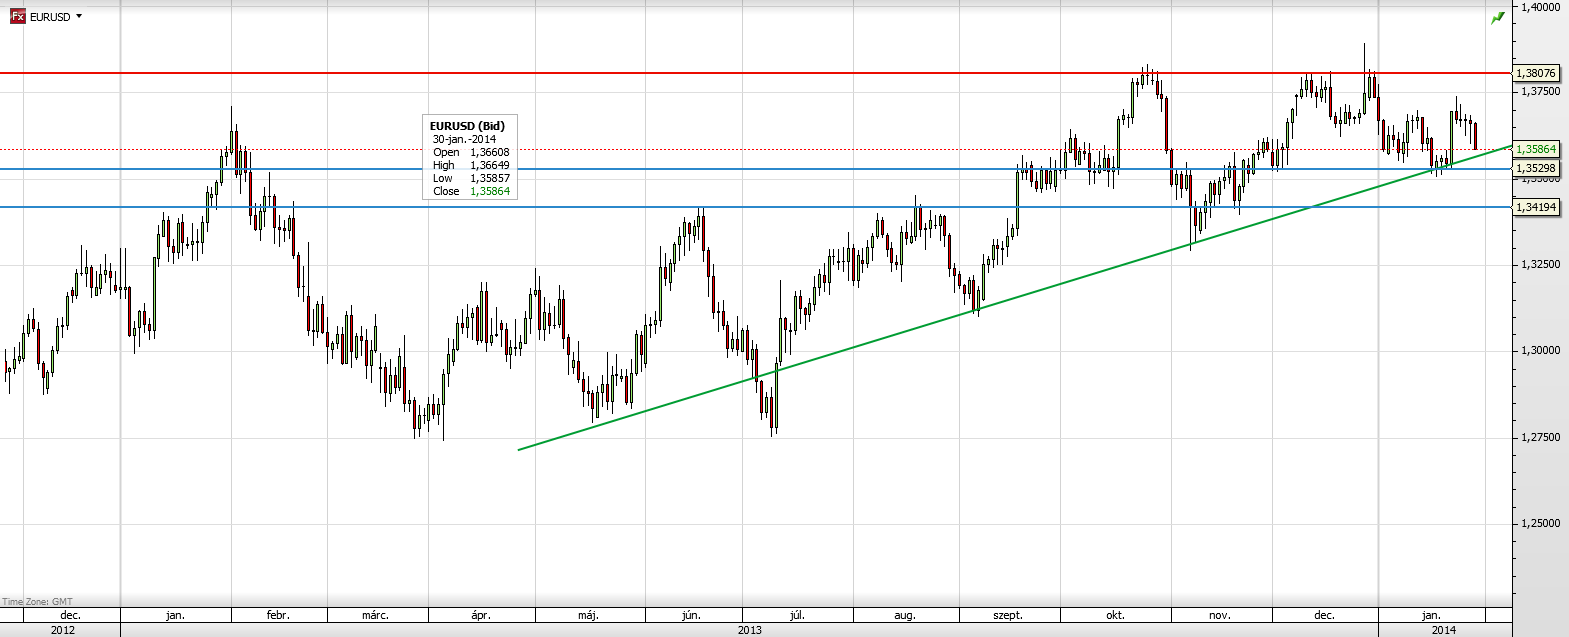Click the 'dec.' label near 2013 year end

click(1325, 616)
